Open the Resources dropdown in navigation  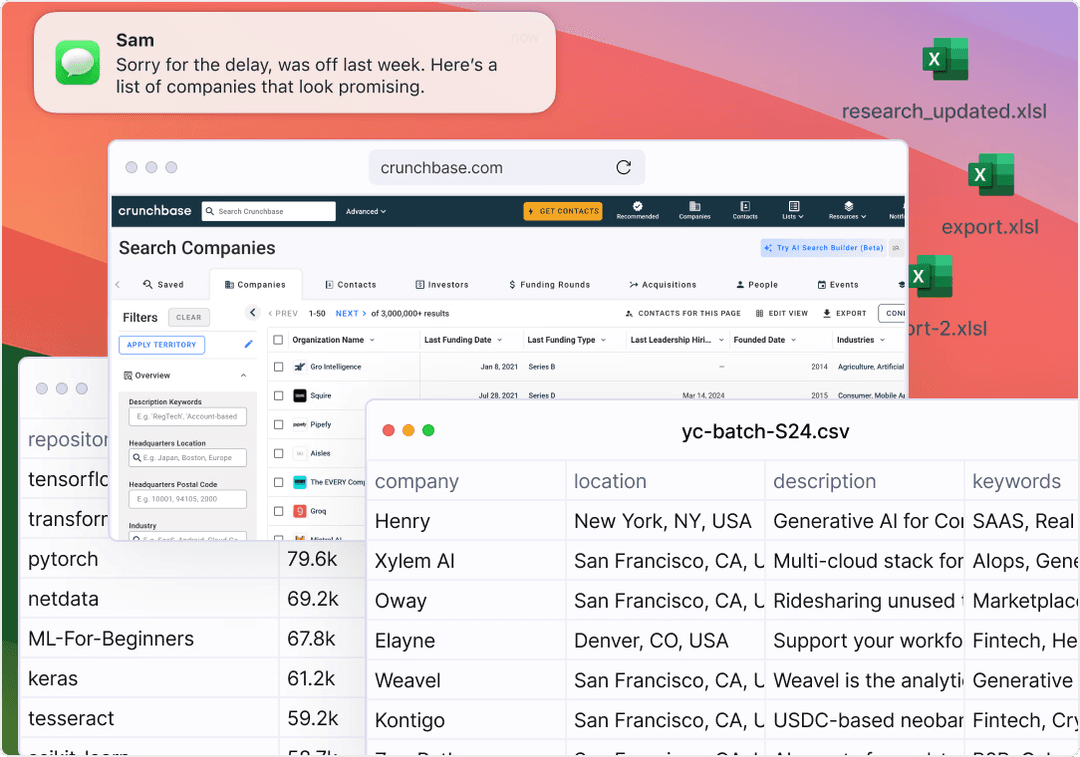(x=847, y=210)
